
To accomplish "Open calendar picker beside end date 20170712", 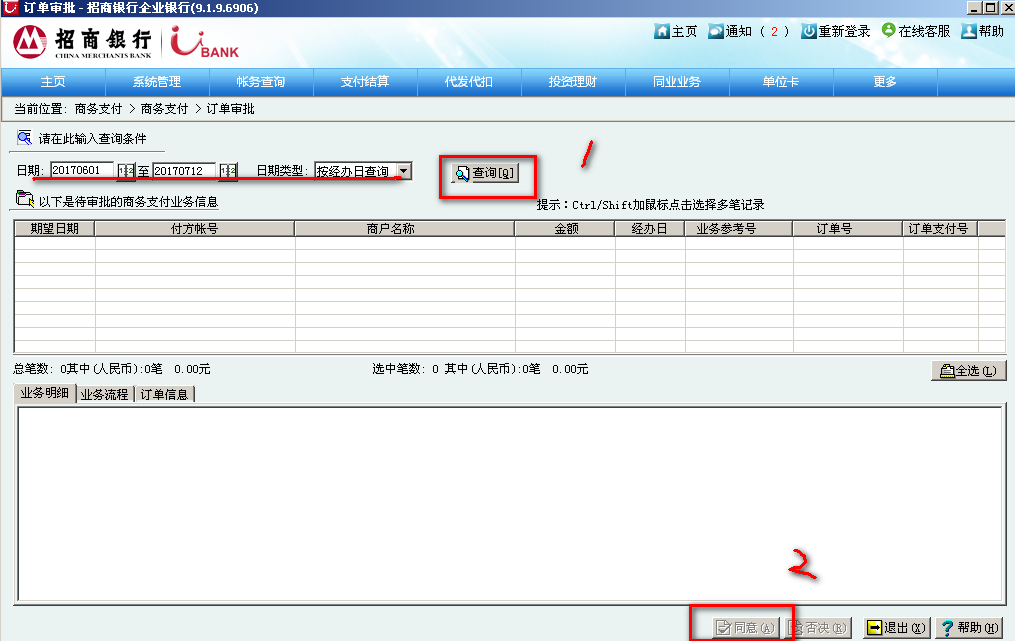I will point(228,171).
